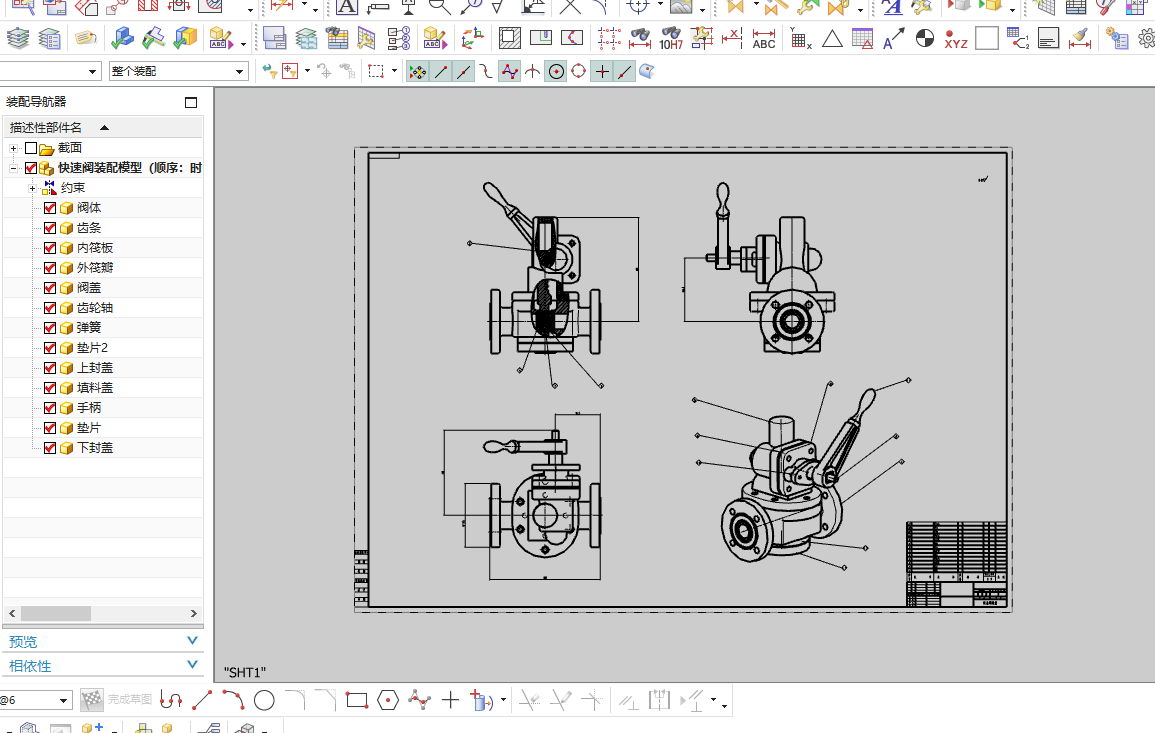This screenshot has height=733, width=1155.
Task: Click the polygon sketch tool
Action: coord(388,700)
